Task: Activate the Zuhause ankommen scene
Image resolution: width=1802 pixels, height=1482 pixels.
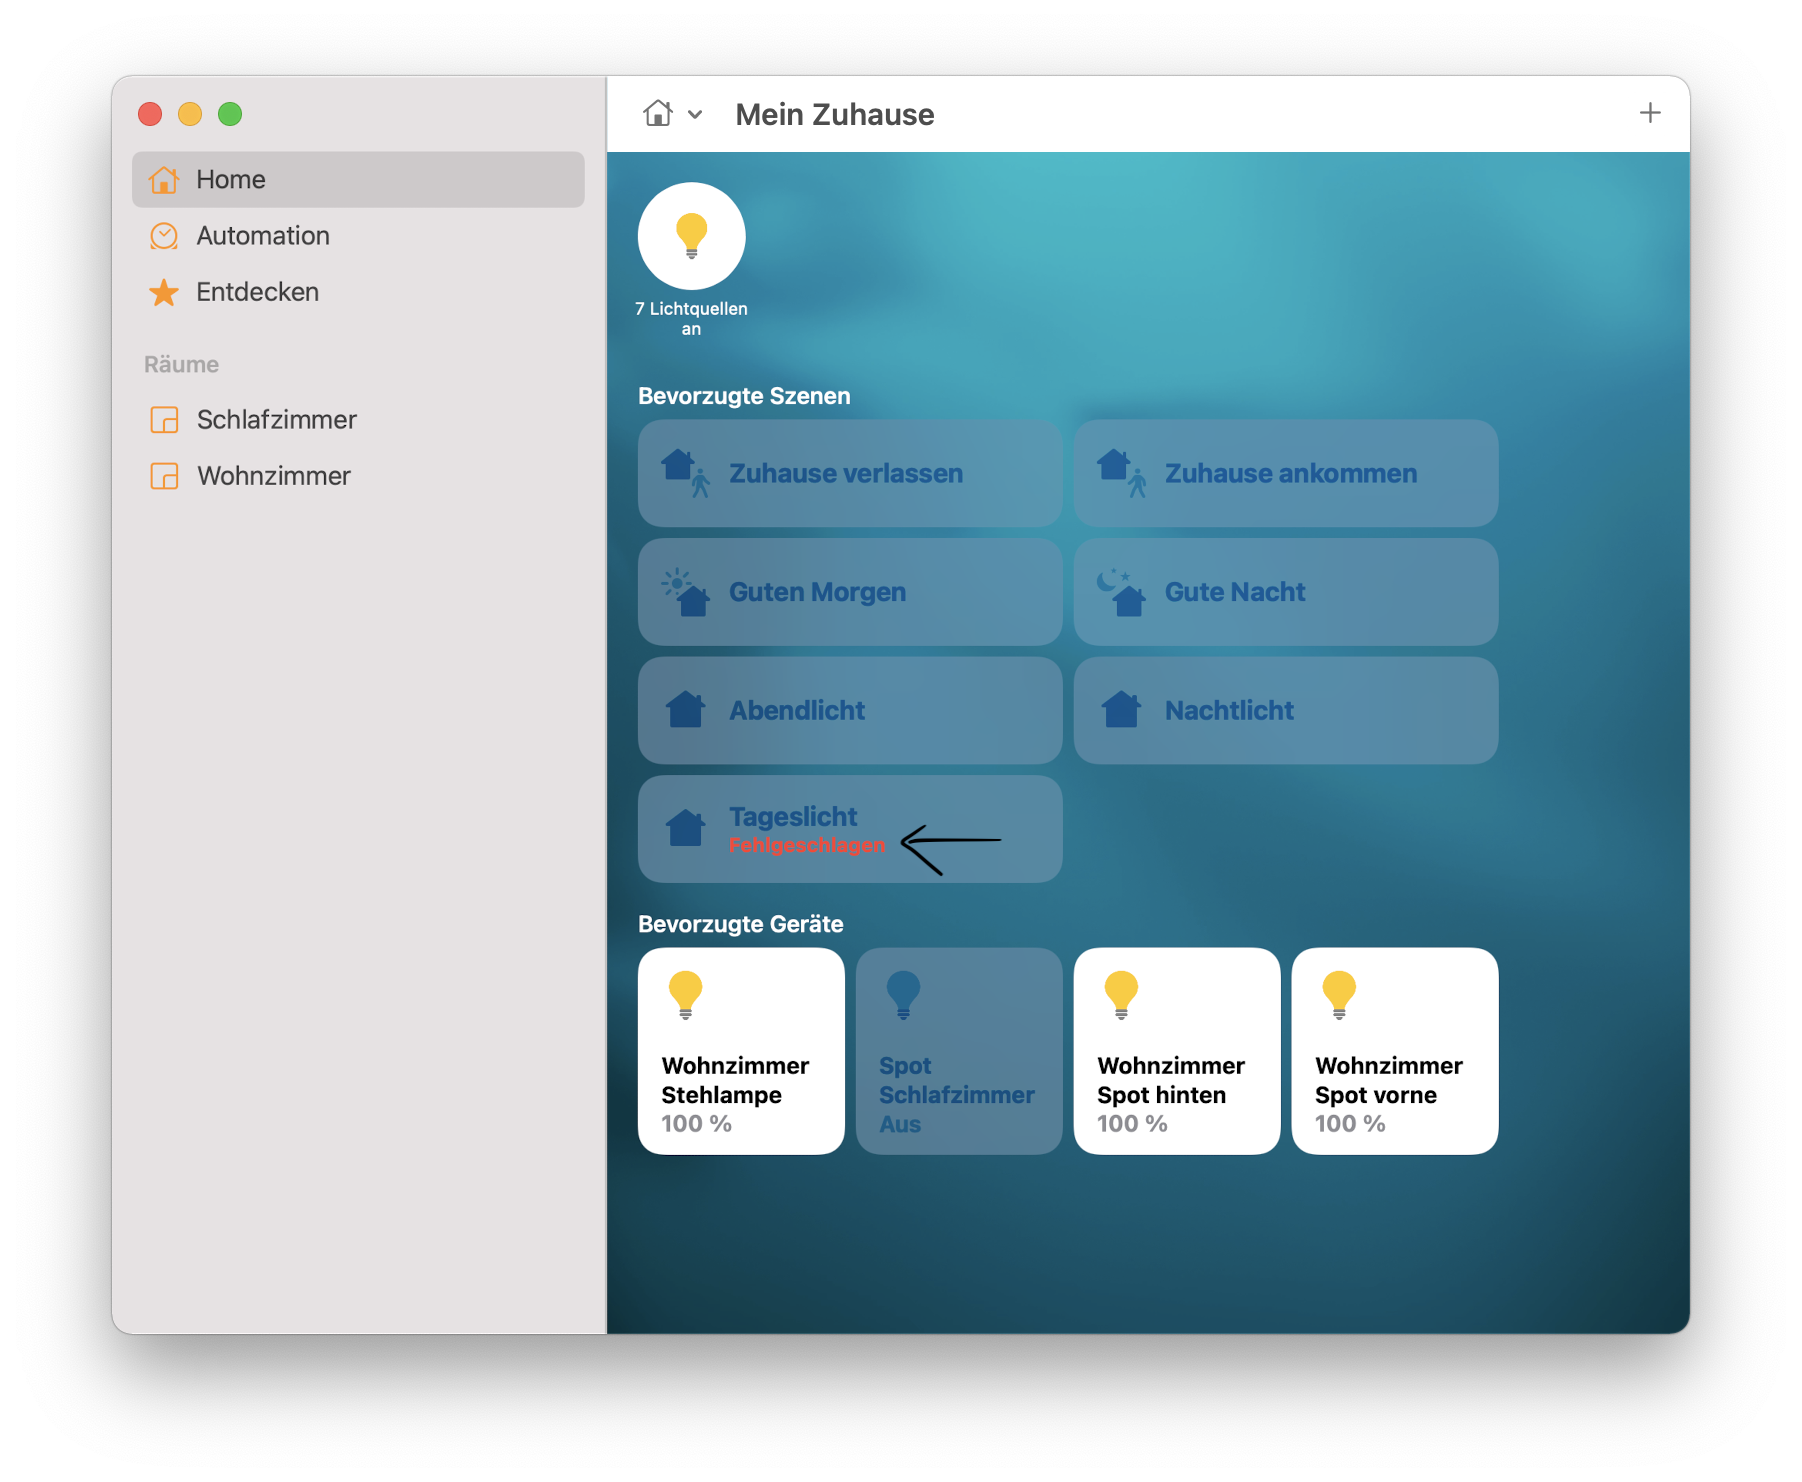Action: pos(1286,473)
